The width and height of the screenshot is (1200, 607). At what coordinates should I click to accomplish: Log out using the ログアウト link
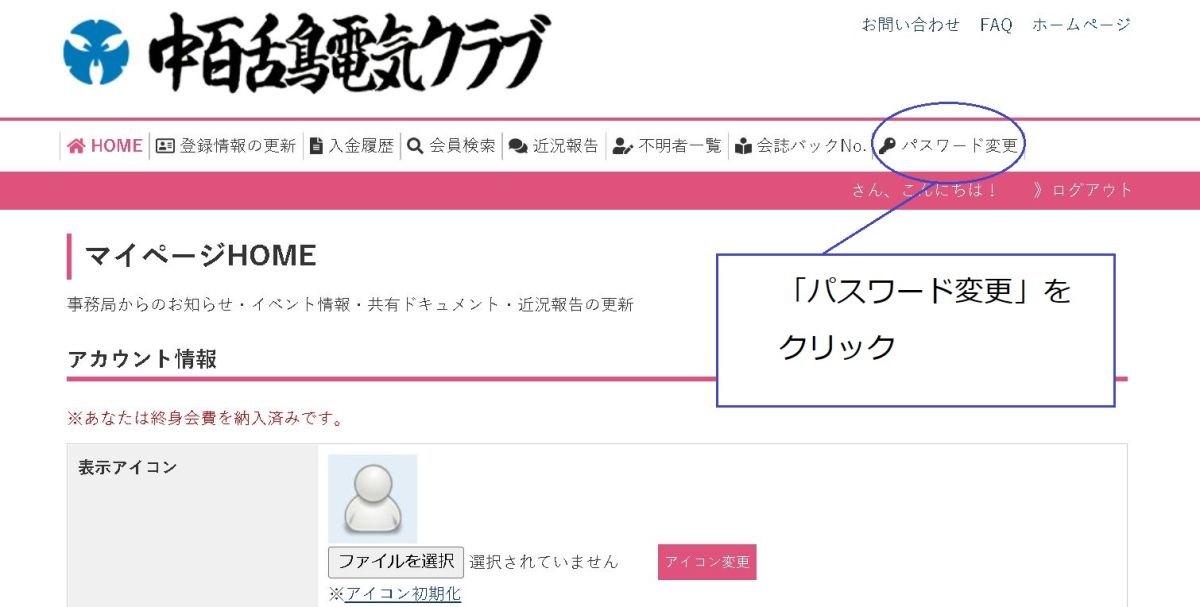[x=1092, y=190]
